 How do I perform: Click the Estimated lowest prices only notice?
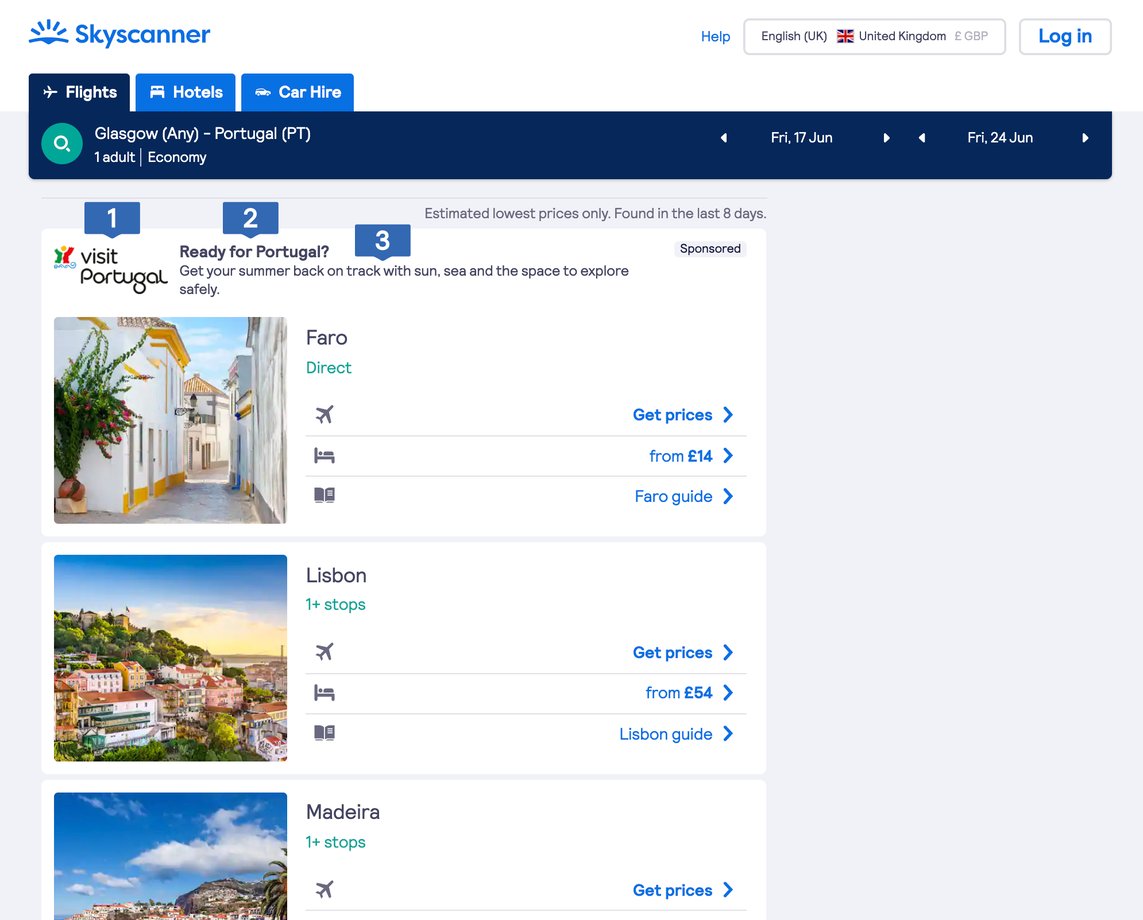click(x=596, y=214)
